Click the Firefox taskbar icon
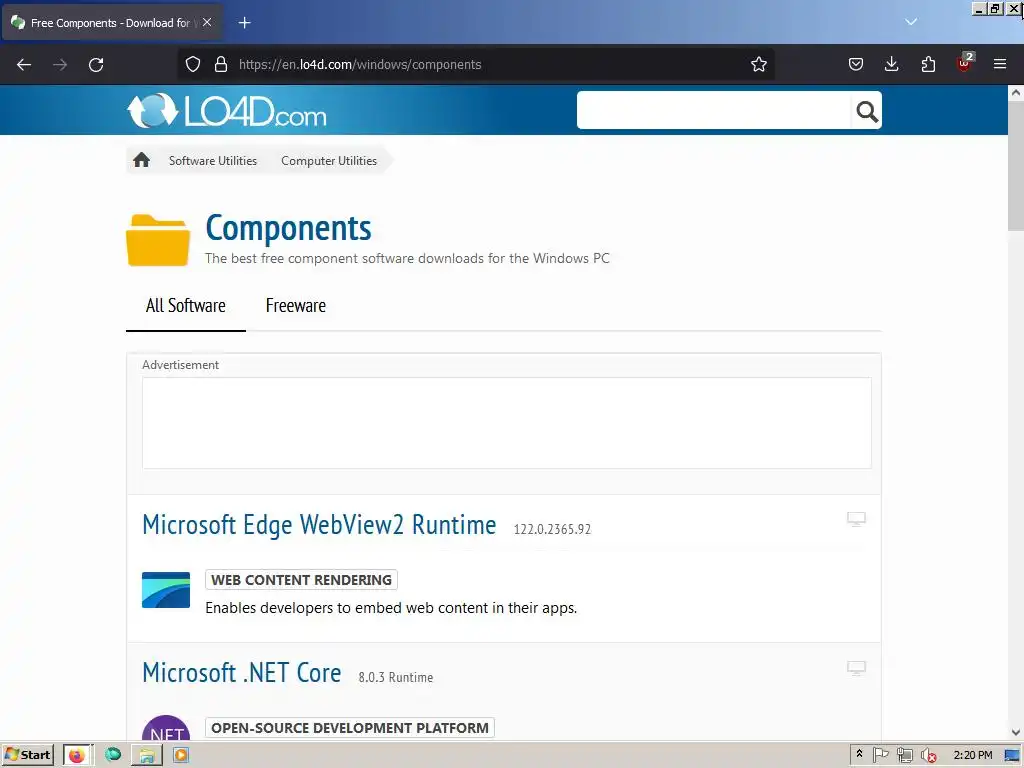1024x768 pixels. click(x=78, y=755)
